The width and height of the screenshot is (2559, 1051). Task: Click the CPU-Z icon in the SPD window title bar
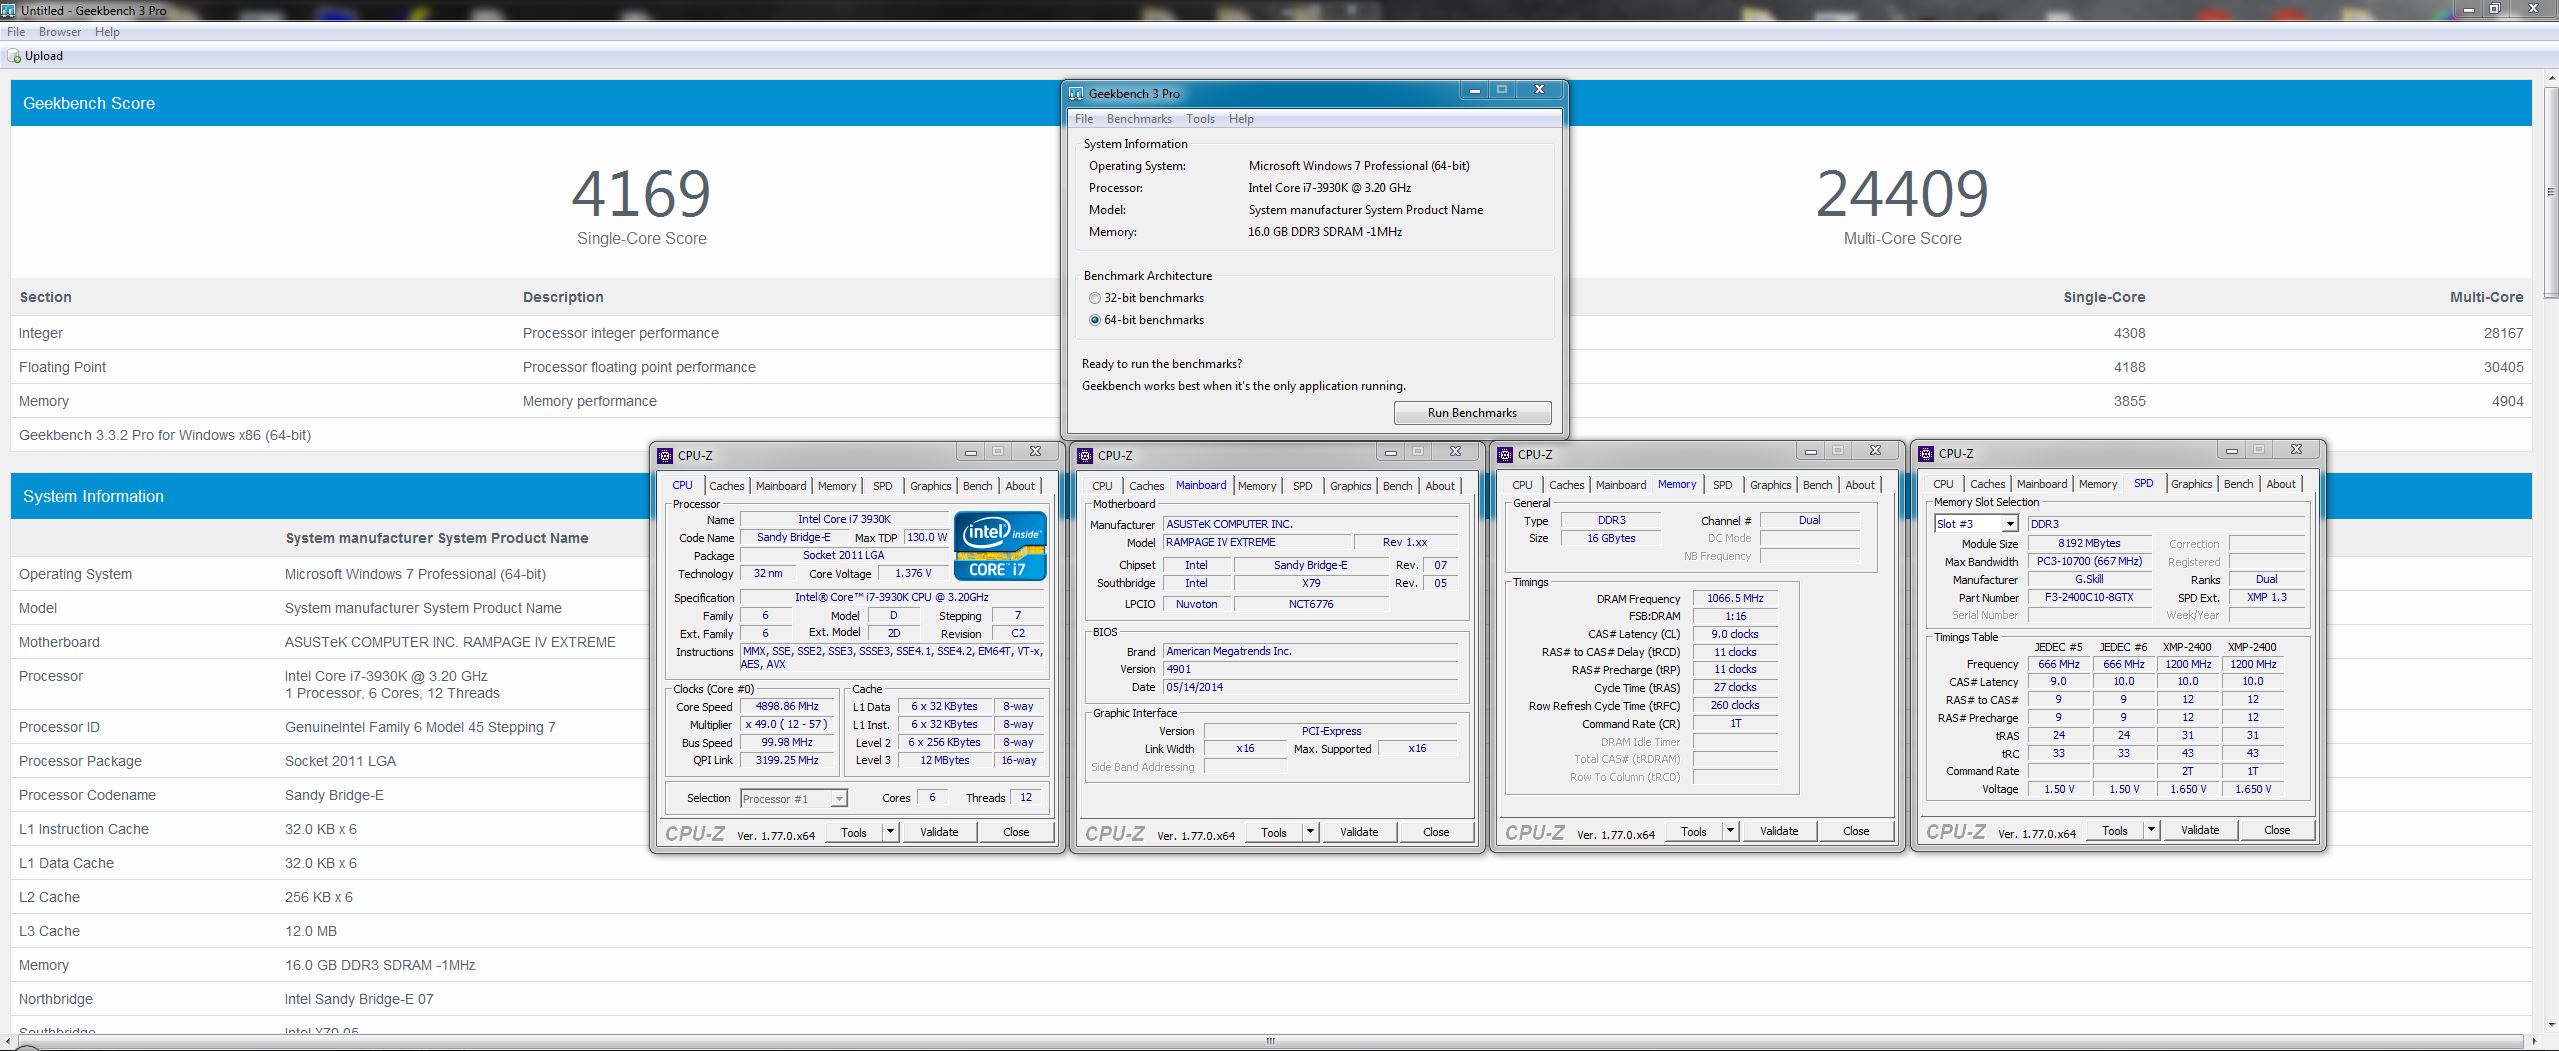pyautogui.click(x=1926, y=454)
